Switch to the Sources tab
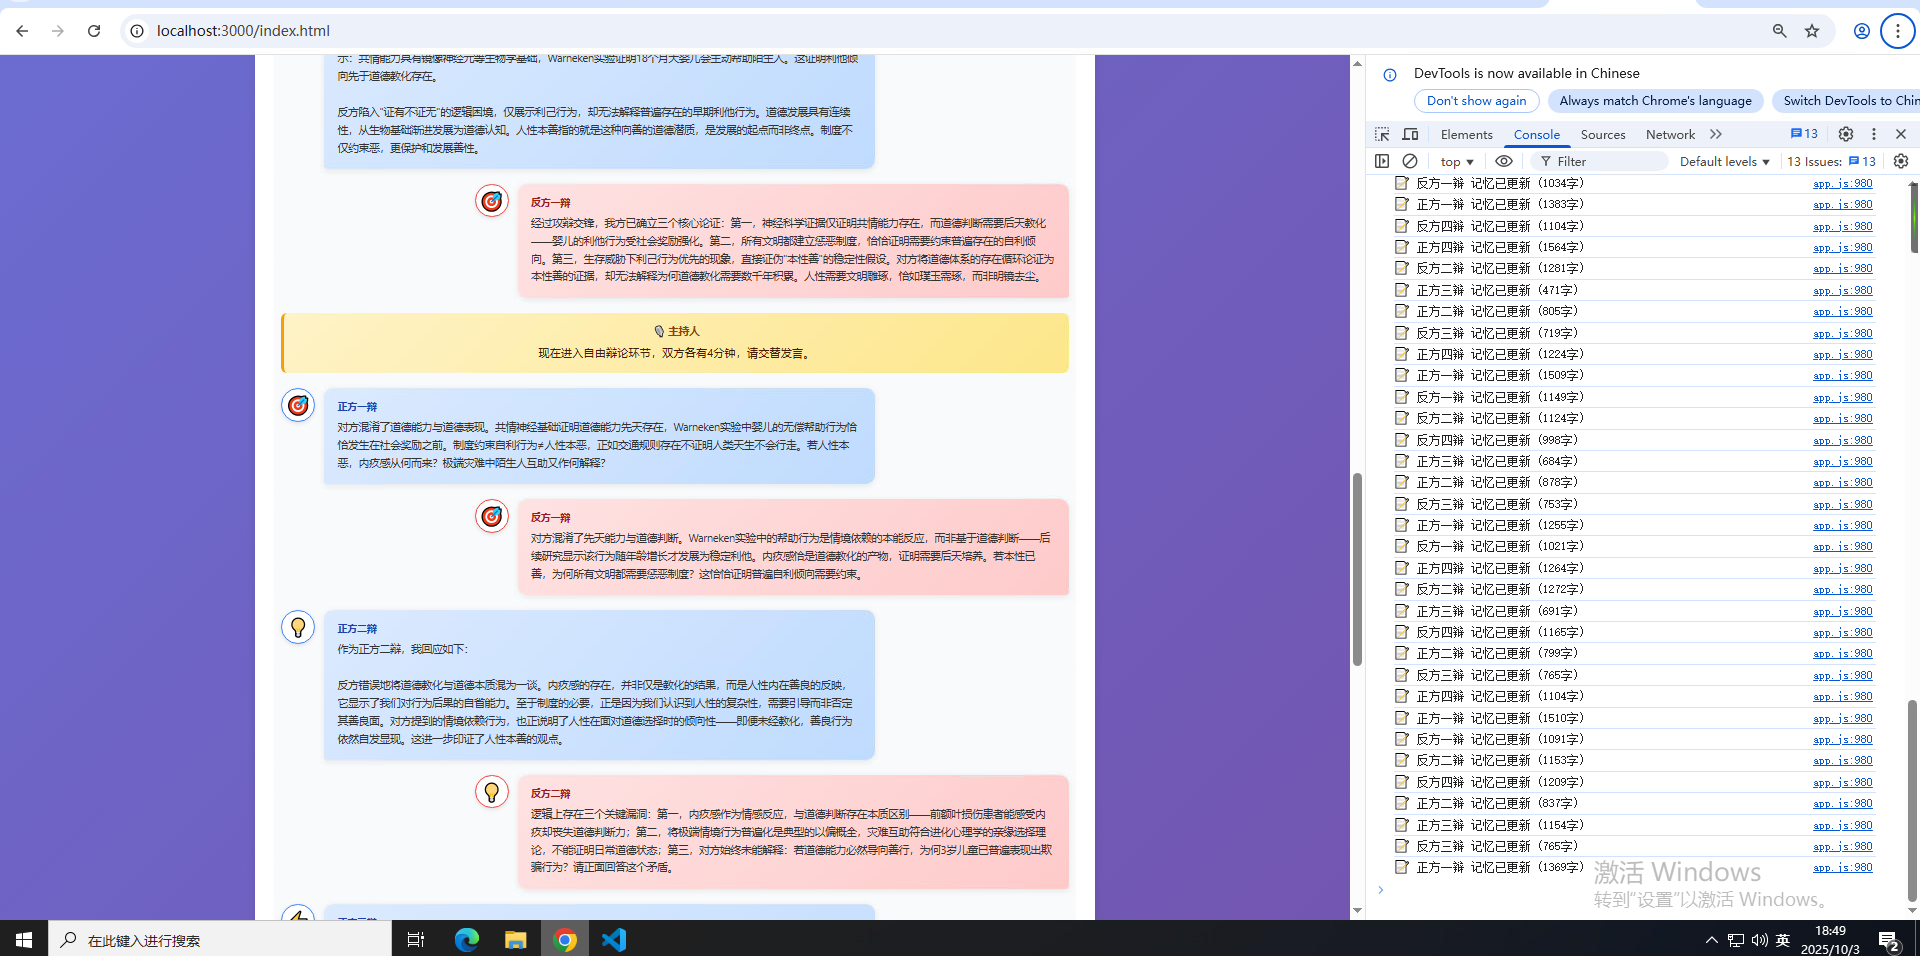The image size is (1920, 956). [x=1603, y=134]
